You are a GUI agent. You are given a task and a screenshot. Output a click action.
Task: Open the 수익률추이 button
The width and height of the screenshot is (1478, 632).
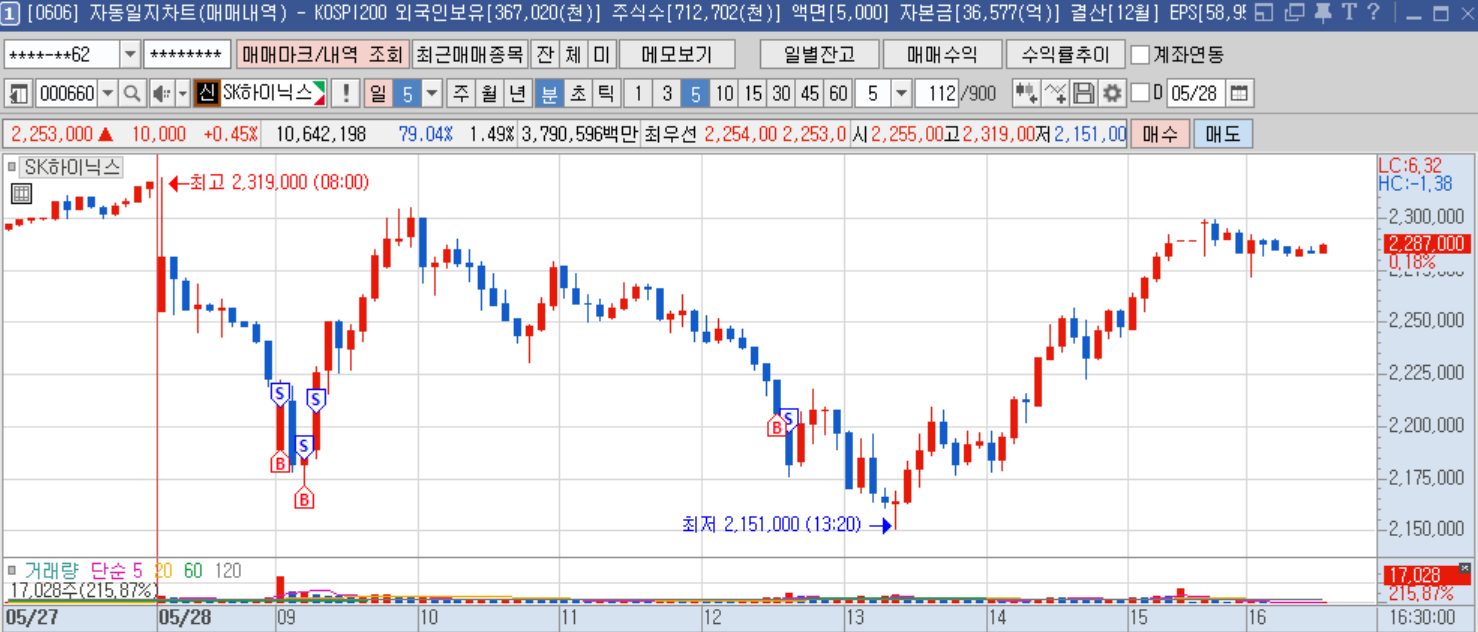click(x=1065, y=54)
